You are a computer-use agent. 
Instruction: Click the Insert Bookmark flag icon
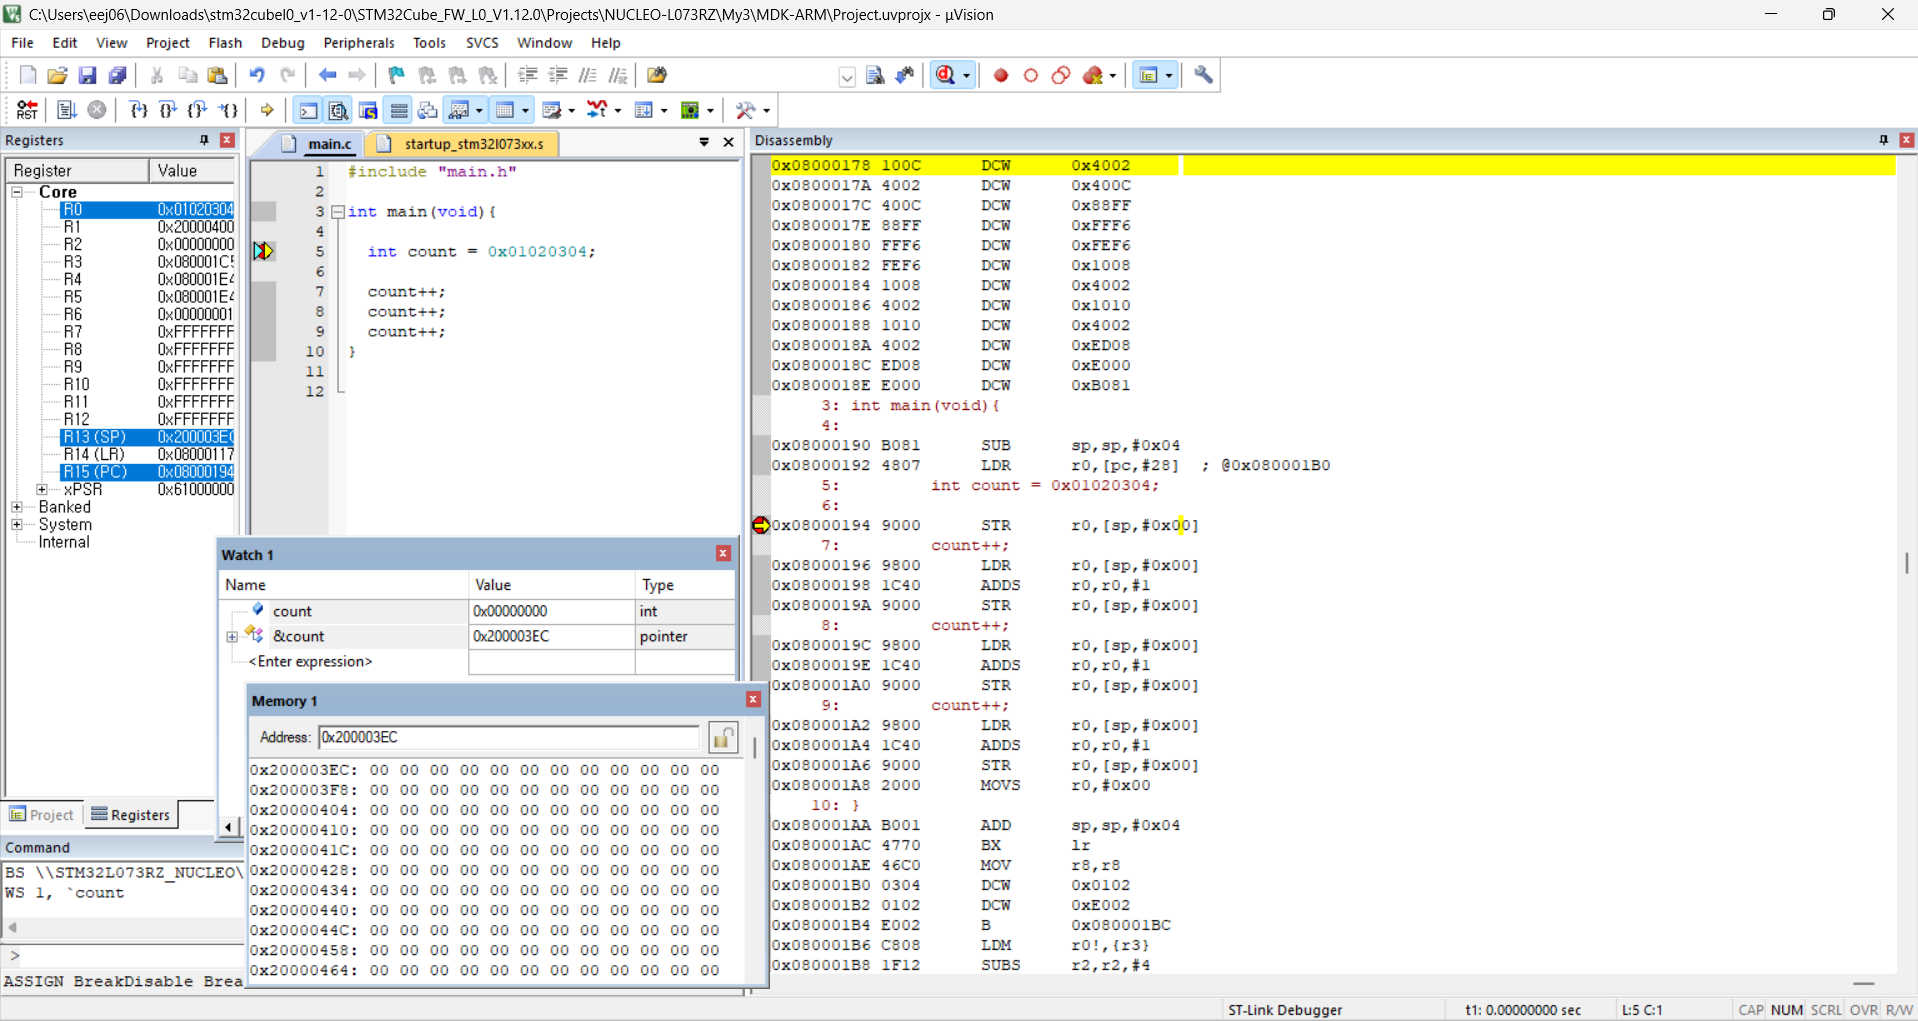[397, 75]
